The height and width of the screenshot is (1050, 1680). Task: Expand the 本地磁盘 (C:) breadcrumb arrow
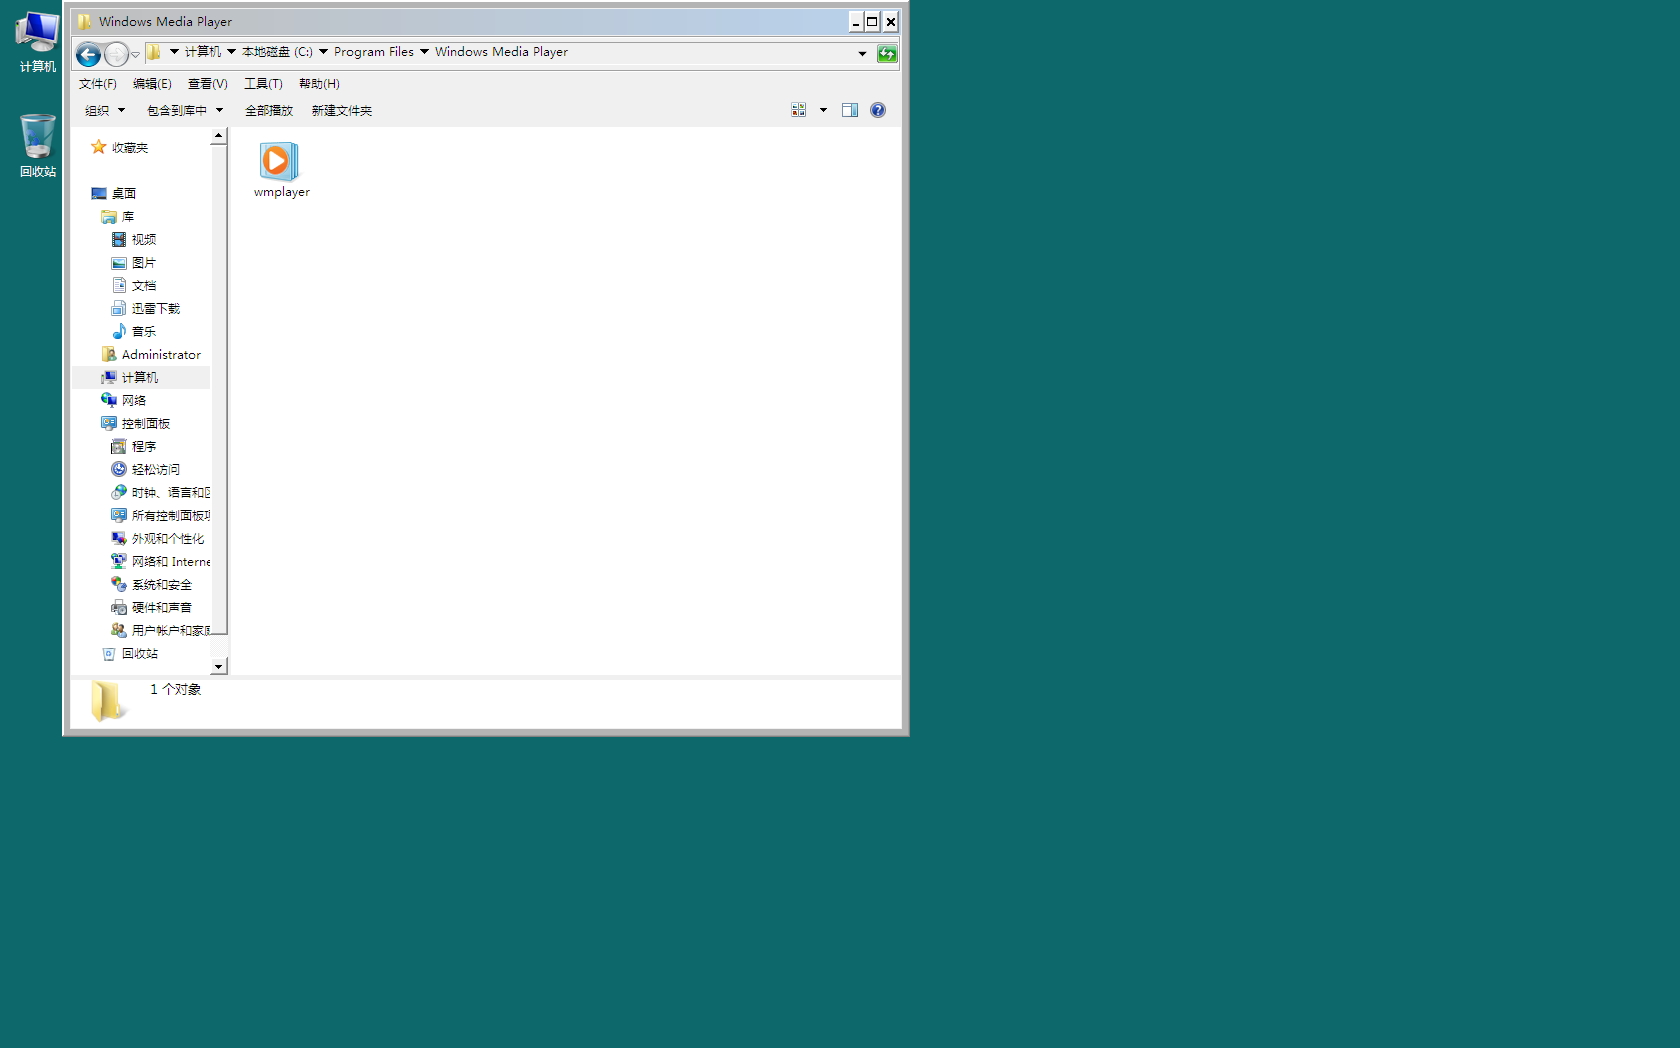click(x=323, y=52)
